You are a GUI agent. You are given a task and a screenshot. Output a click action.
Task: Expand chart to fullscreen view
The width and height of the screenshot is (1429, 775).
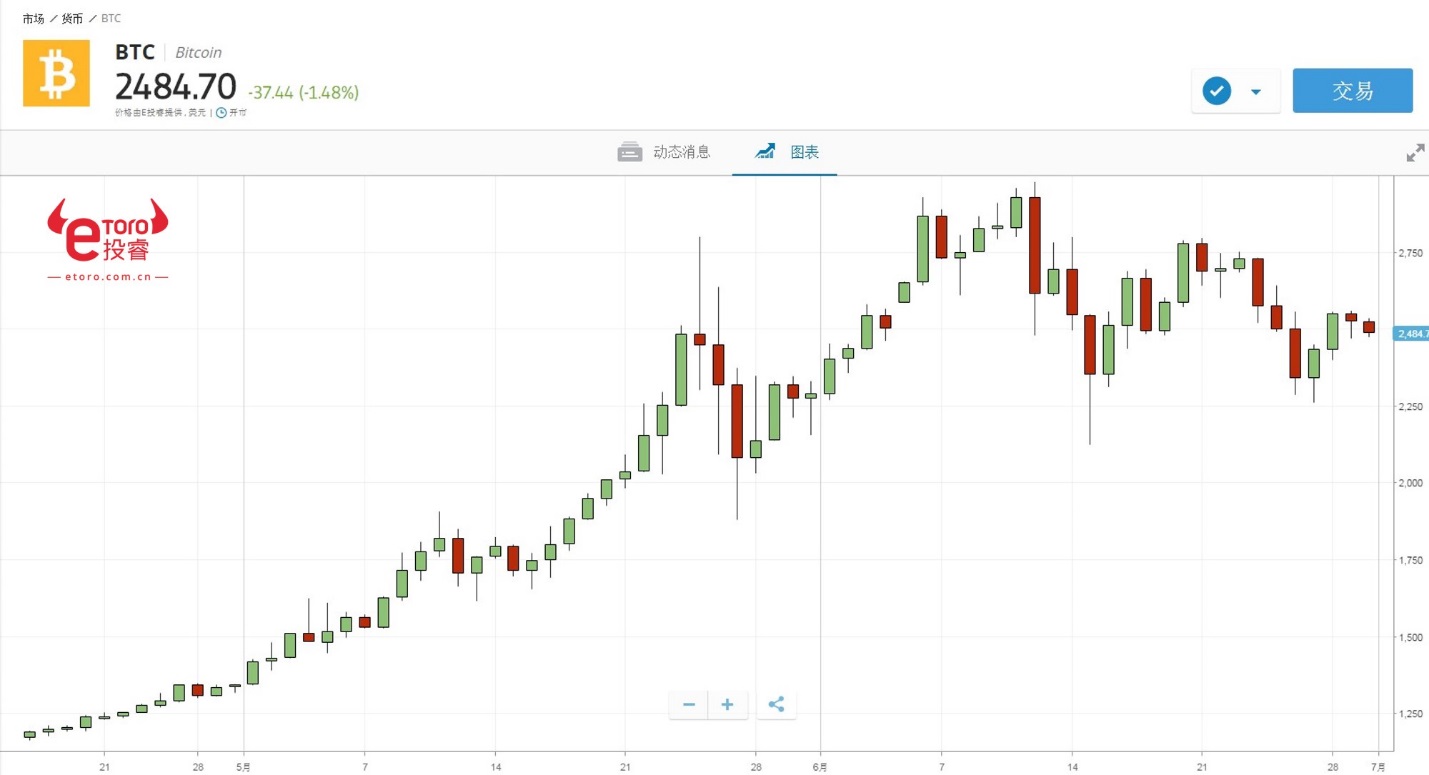pos(1415,153)
